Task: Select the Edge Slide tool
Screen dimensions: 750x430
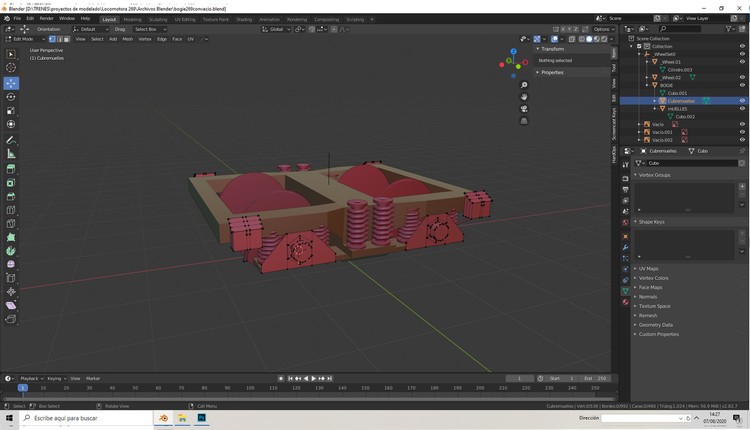Action: coord(11,278)
